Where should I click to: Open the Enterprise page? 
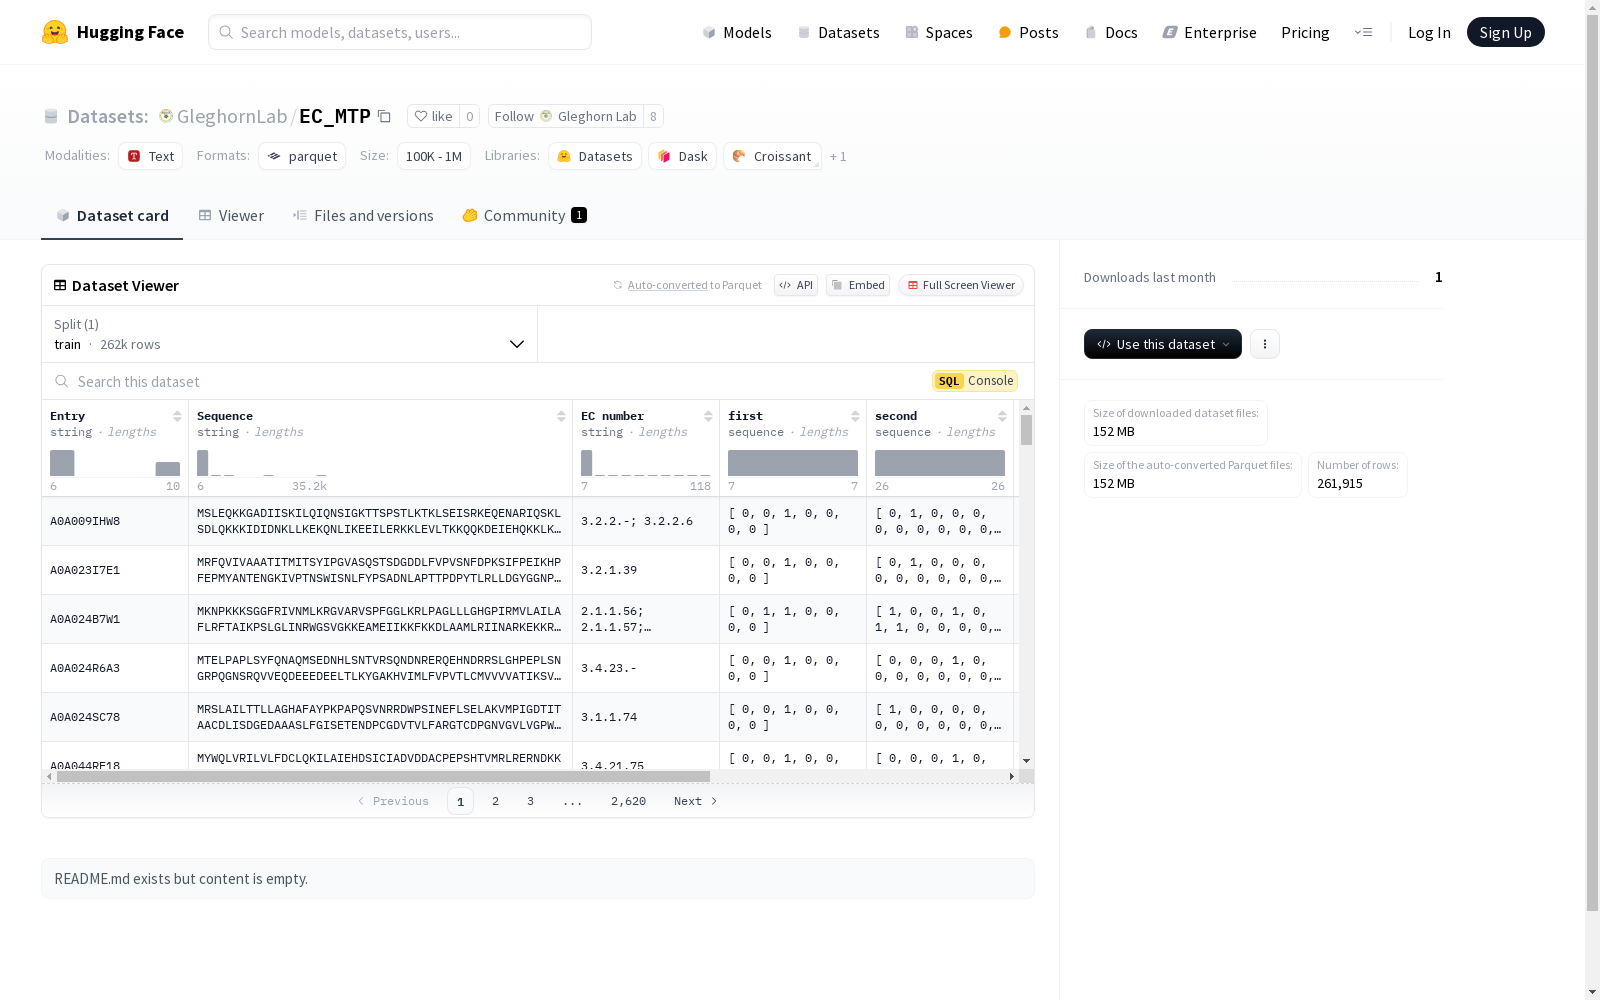click(1209, 32)
